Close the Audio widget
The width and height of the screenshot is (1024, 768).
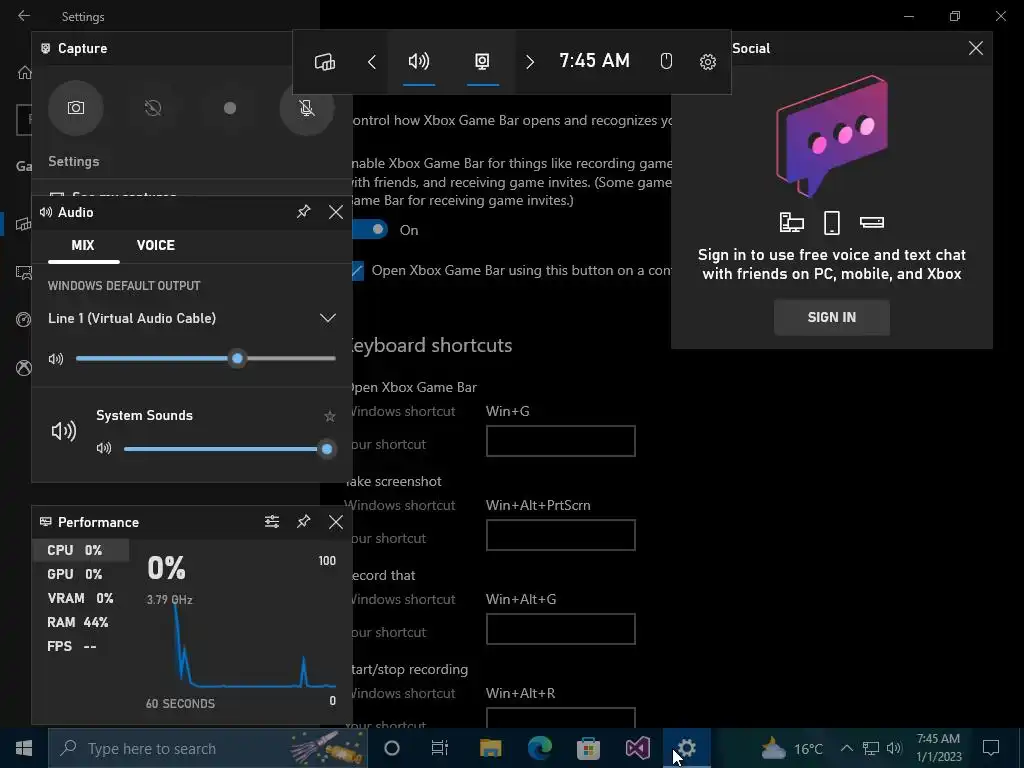(x=336, y=212)
